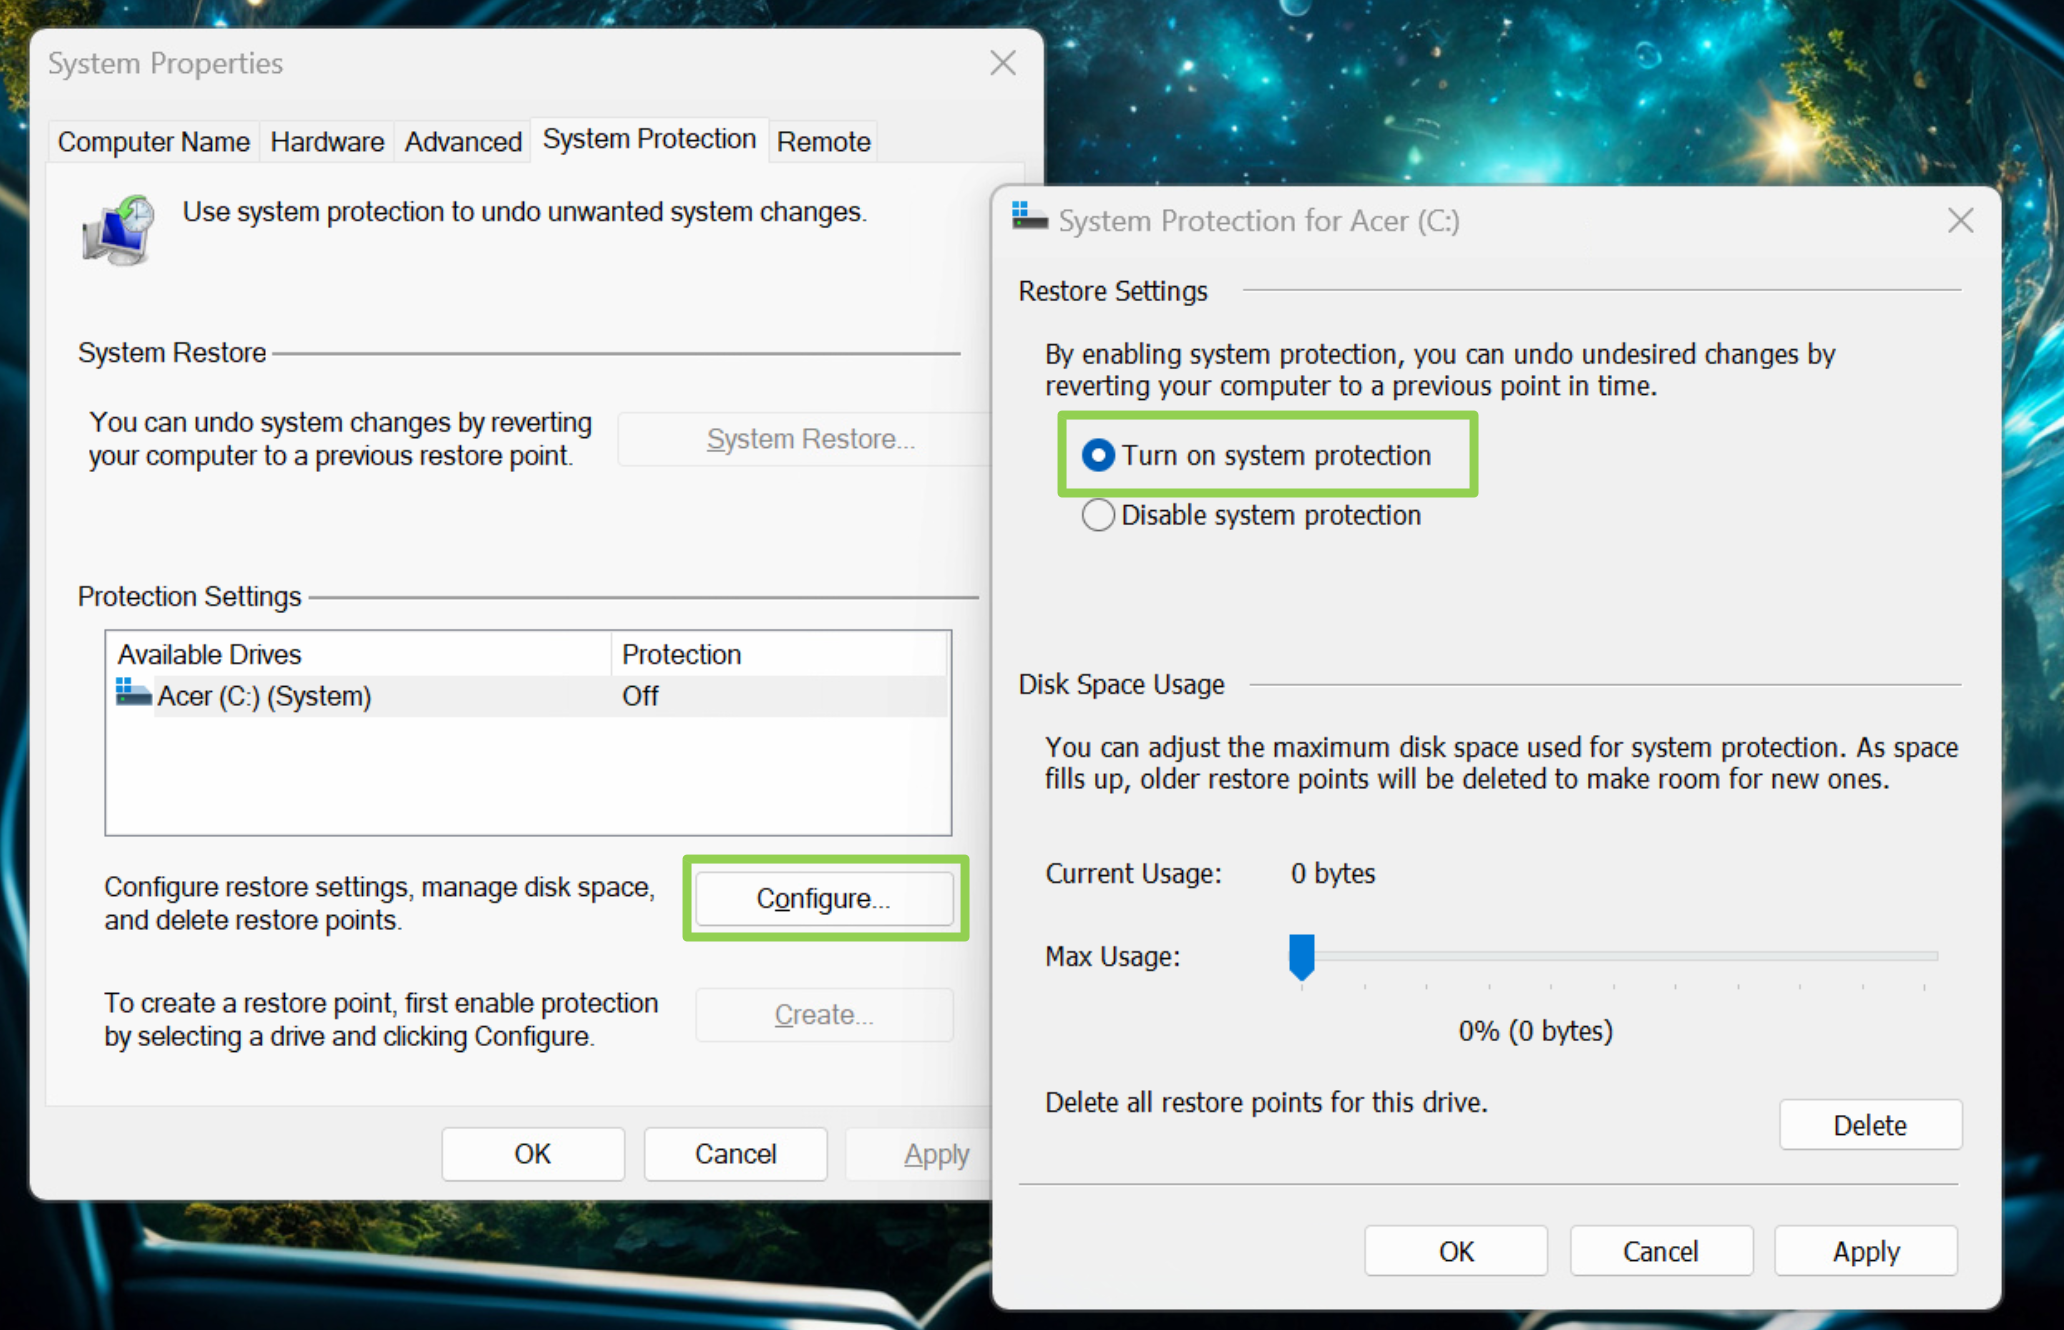Click Cancel in System Properties window
Screen dimensions: 2064x1330
coord(733,1154)
